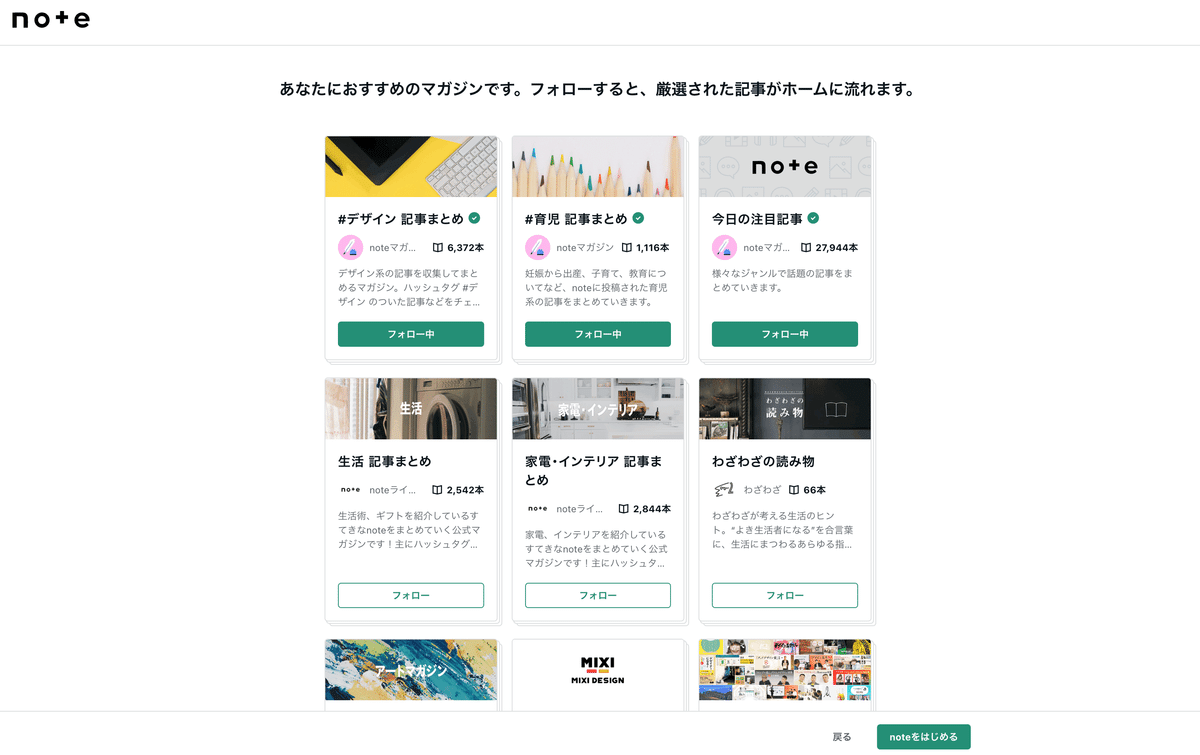This screenshot has height=755, width=1200.
Task: Open the pink avatar on the #育児 card
Action: [537, 247]
